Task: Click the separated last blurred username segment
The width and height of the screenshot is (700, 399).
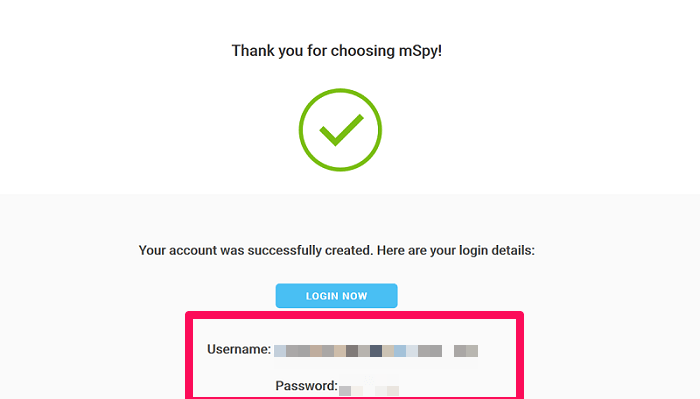Action: click(x=466, y=351)
